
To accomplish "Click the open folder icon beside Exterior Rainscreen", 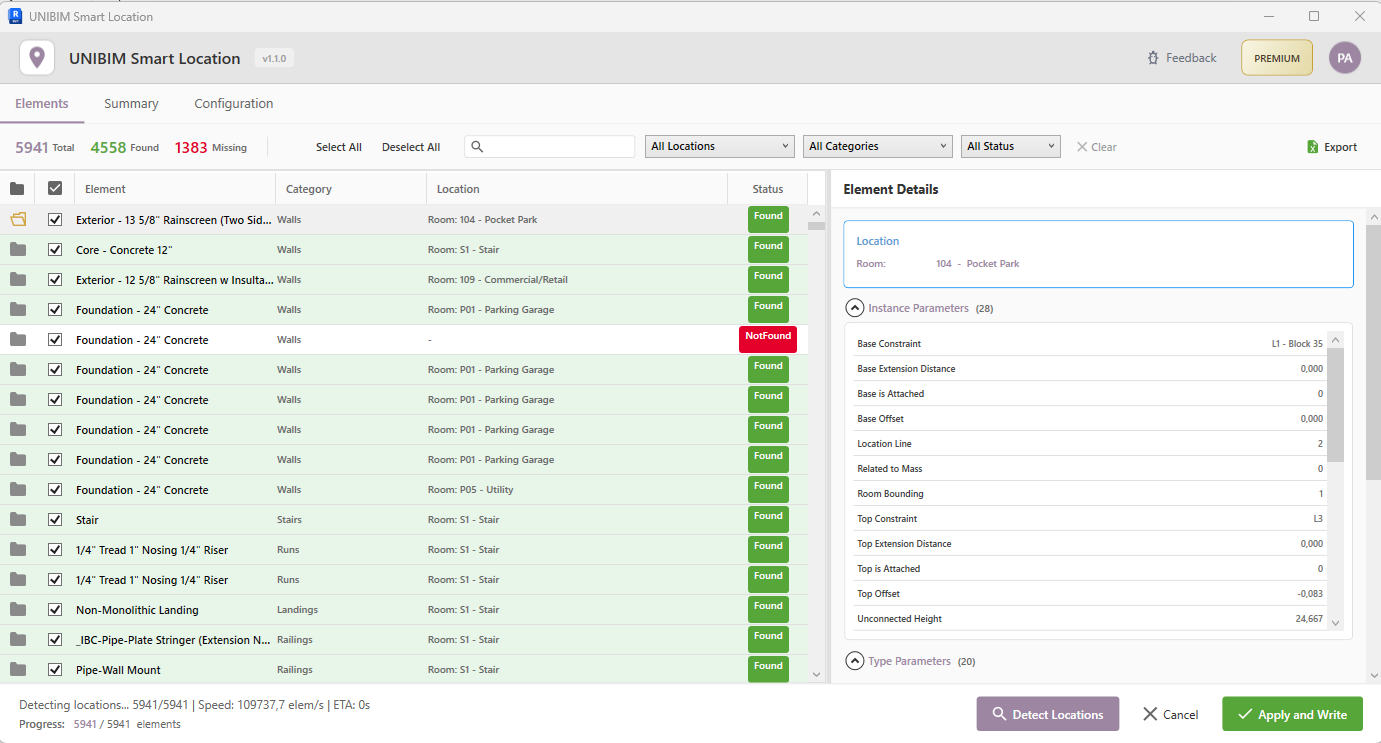I will pos(17,219).
